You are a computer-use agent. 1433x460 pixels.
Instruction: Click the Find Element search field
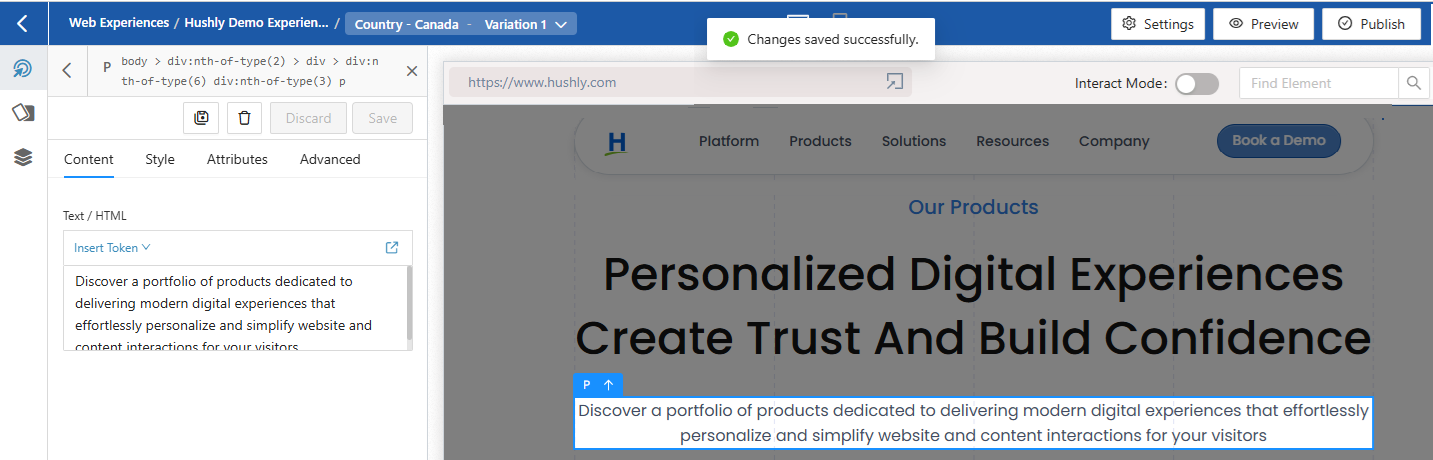coord(1319,83)
